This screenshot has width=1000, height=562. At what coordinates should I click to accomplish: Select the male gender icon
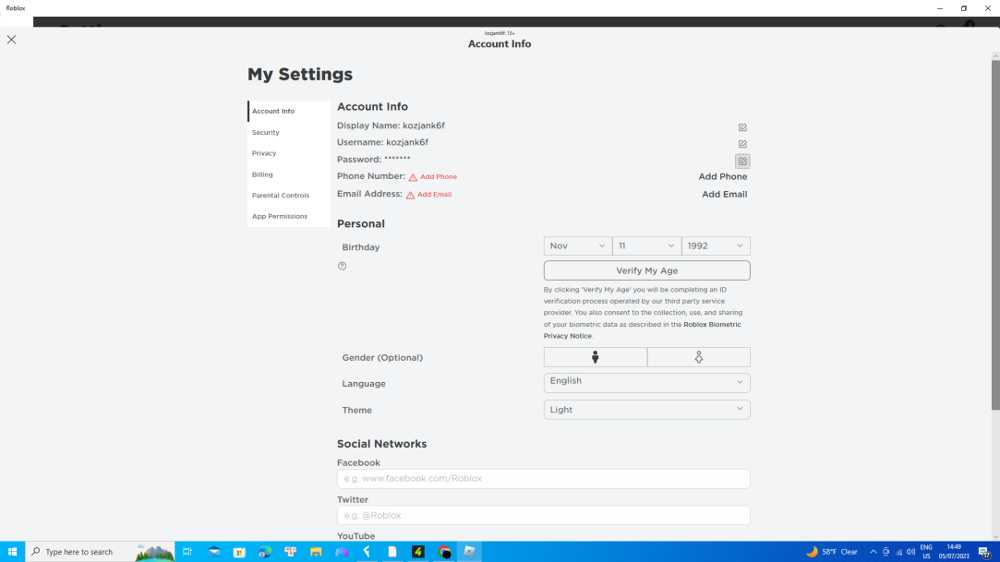coord(595,357)
